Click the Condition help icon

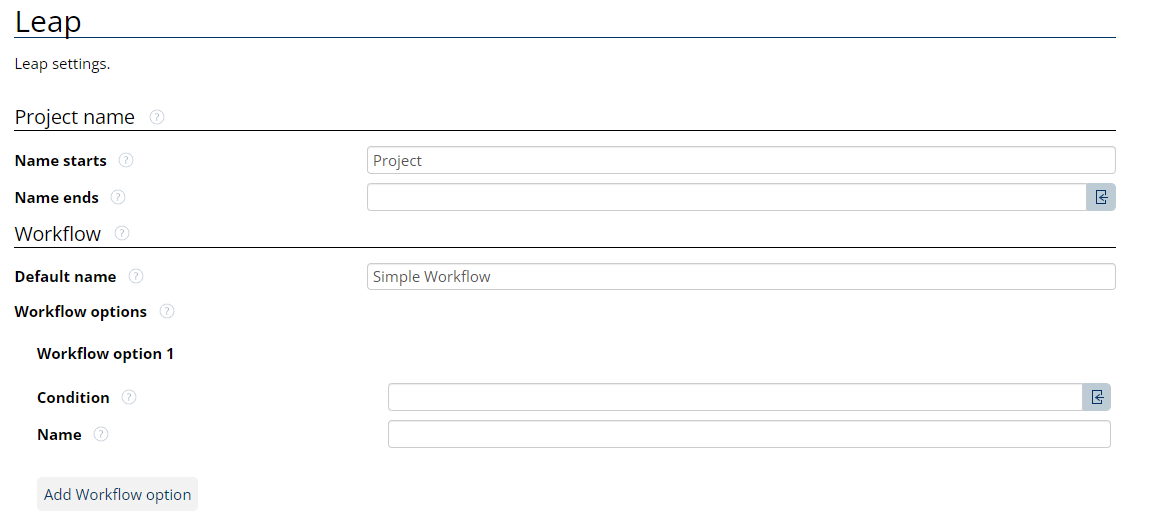(x=129, y=397)
